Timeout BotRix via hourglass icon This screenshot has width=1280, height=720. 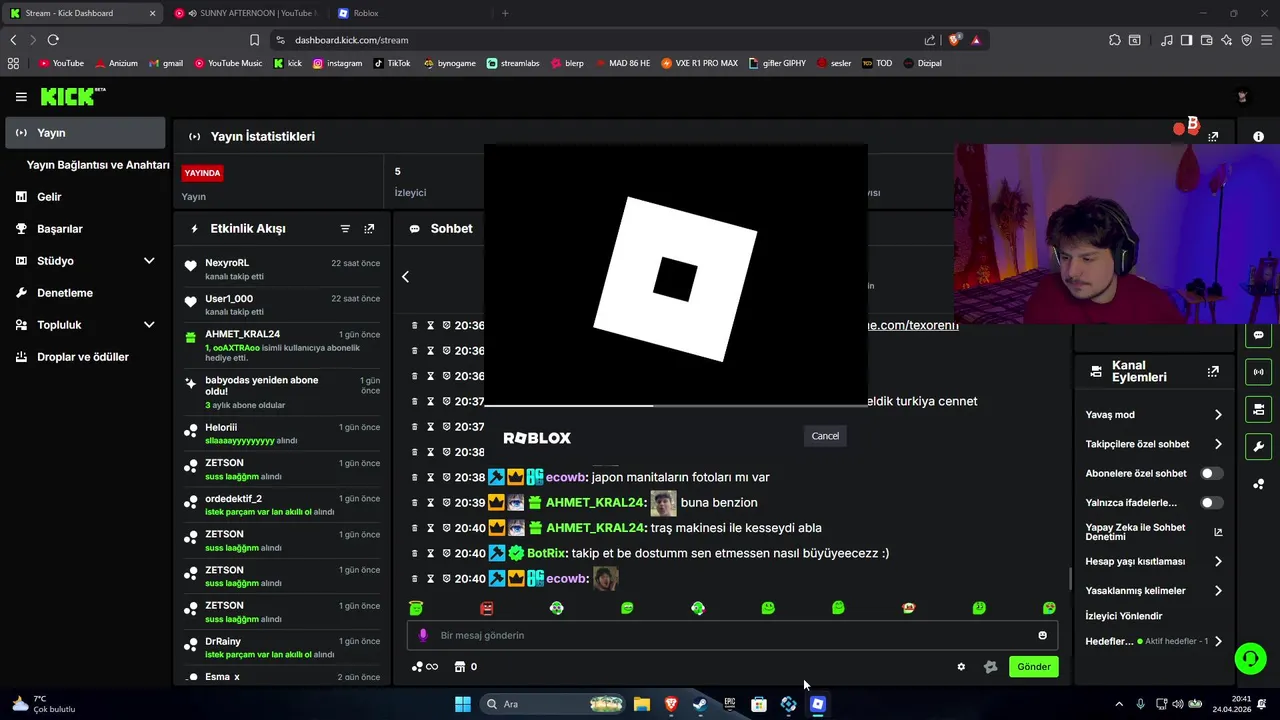point(431,553)
